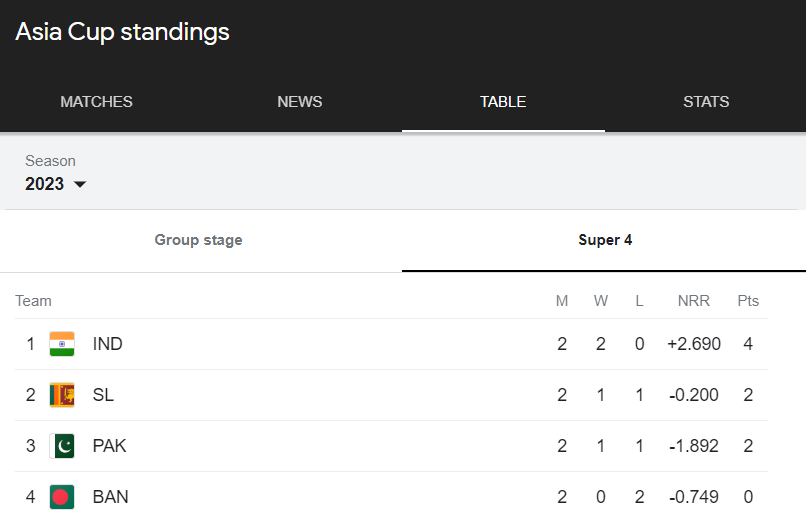
Task: Open the PAK team row
Action: 391,446
